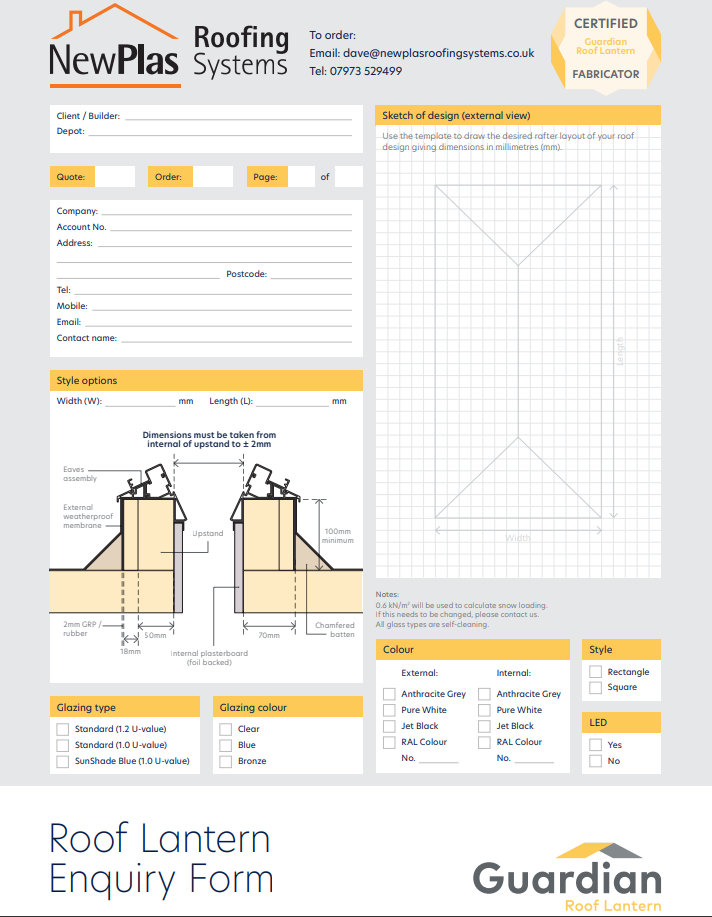Viewport: 712px width, 917px height.
Task: Tick the SunShade Blue (1.0 U-value) checkbox
Action: coord(63,761)
